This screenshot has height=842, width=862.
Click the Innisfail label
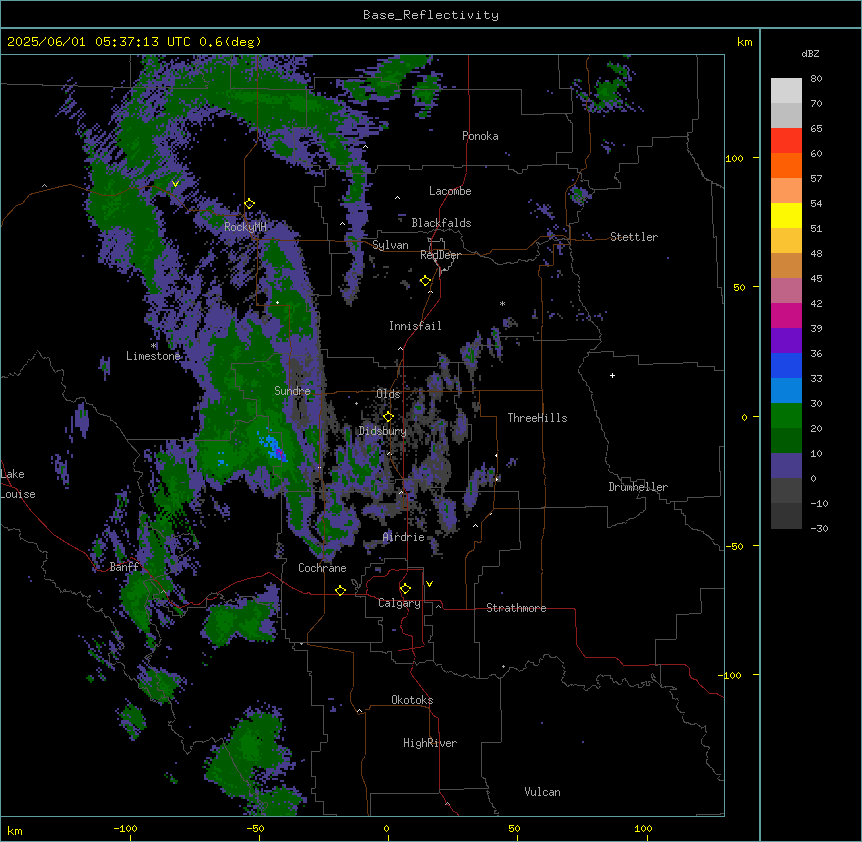415,326
